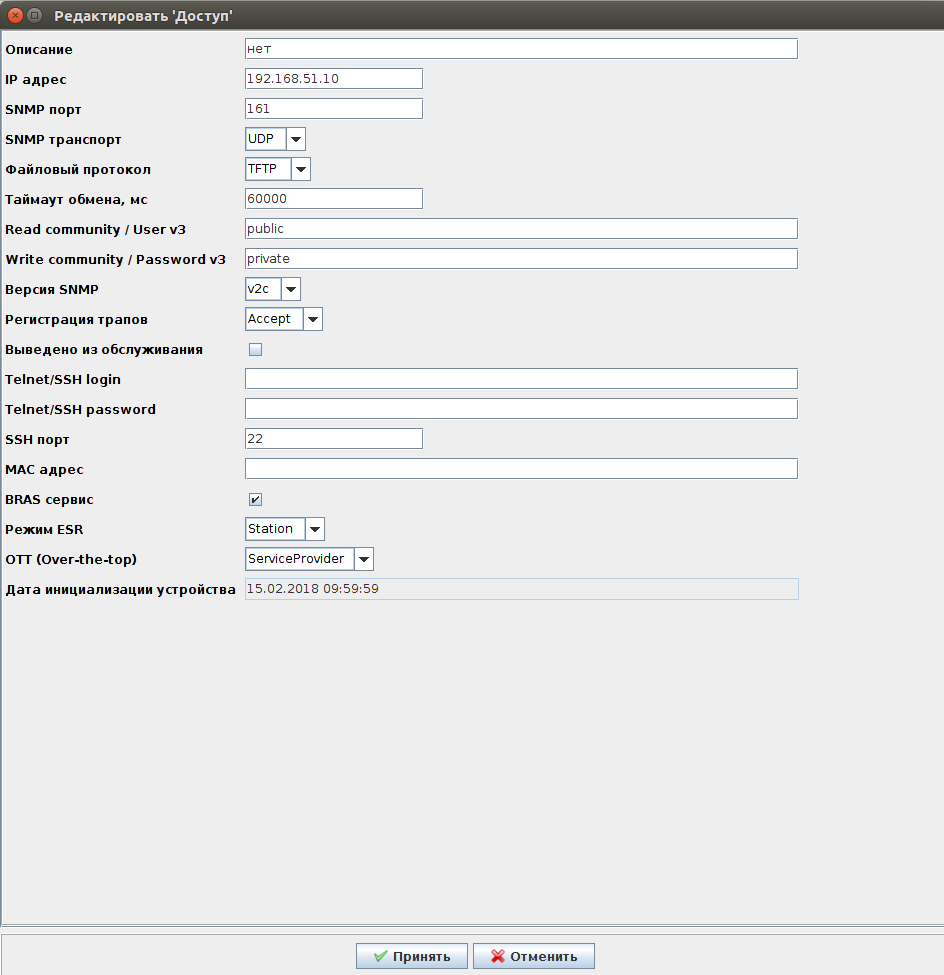Open the Режим ESR Station dropdown
Image resolution: width=944 pixels, height=975 pixels.
pyautogui.click(x=285, y=529)
